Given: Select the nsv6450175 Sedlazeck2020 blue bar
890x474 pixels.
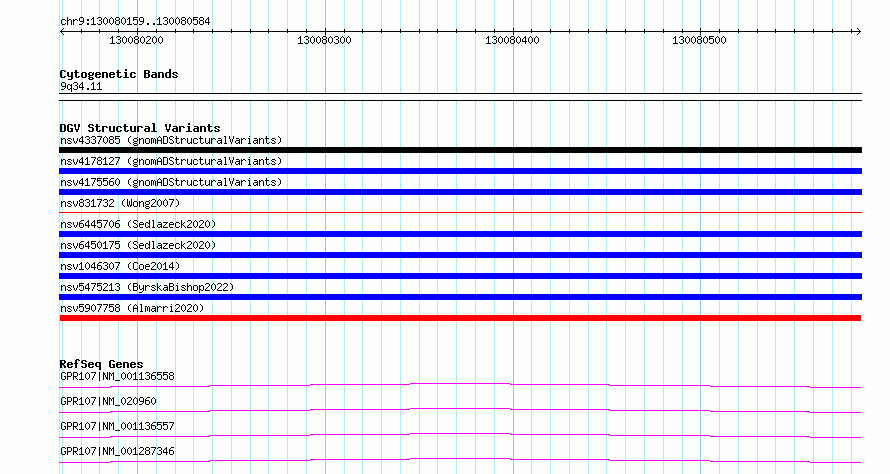Looking at the screenshot, I should point(460,255).
